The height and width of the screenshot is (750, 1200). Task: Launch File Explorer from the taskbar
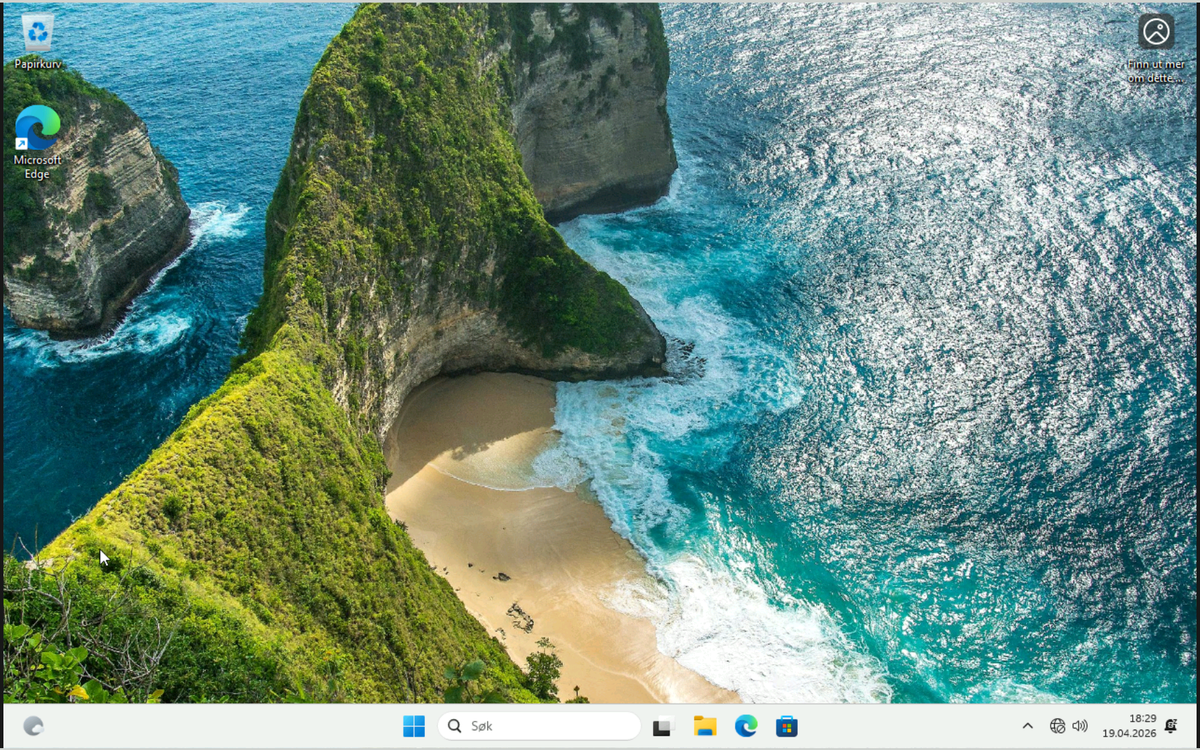(706, 726)
